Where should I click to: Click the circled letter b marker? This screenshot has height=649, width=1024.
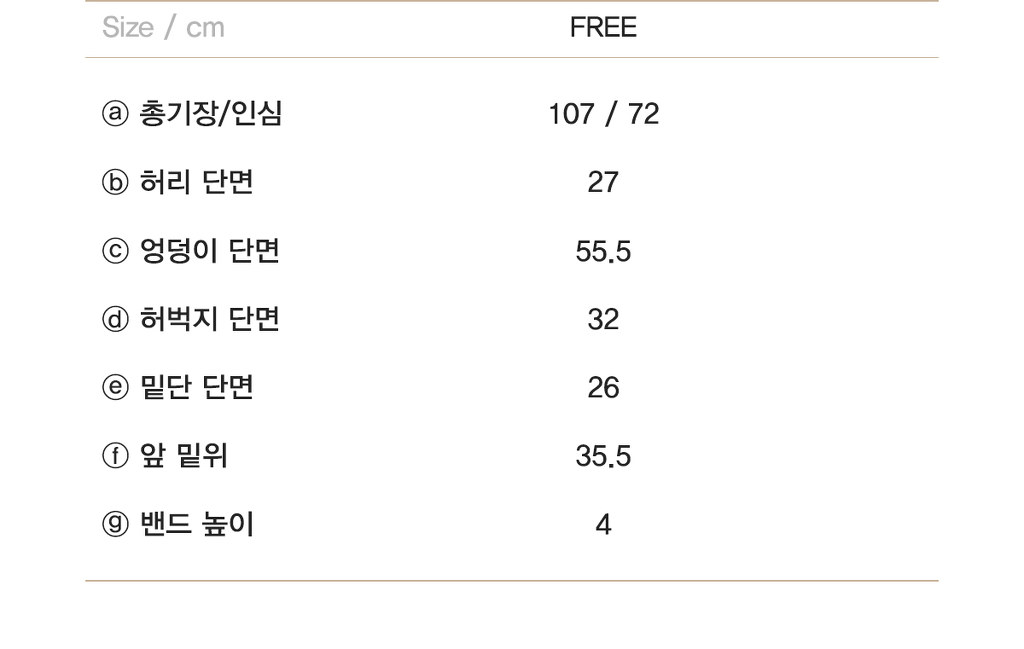coord(115,182)
